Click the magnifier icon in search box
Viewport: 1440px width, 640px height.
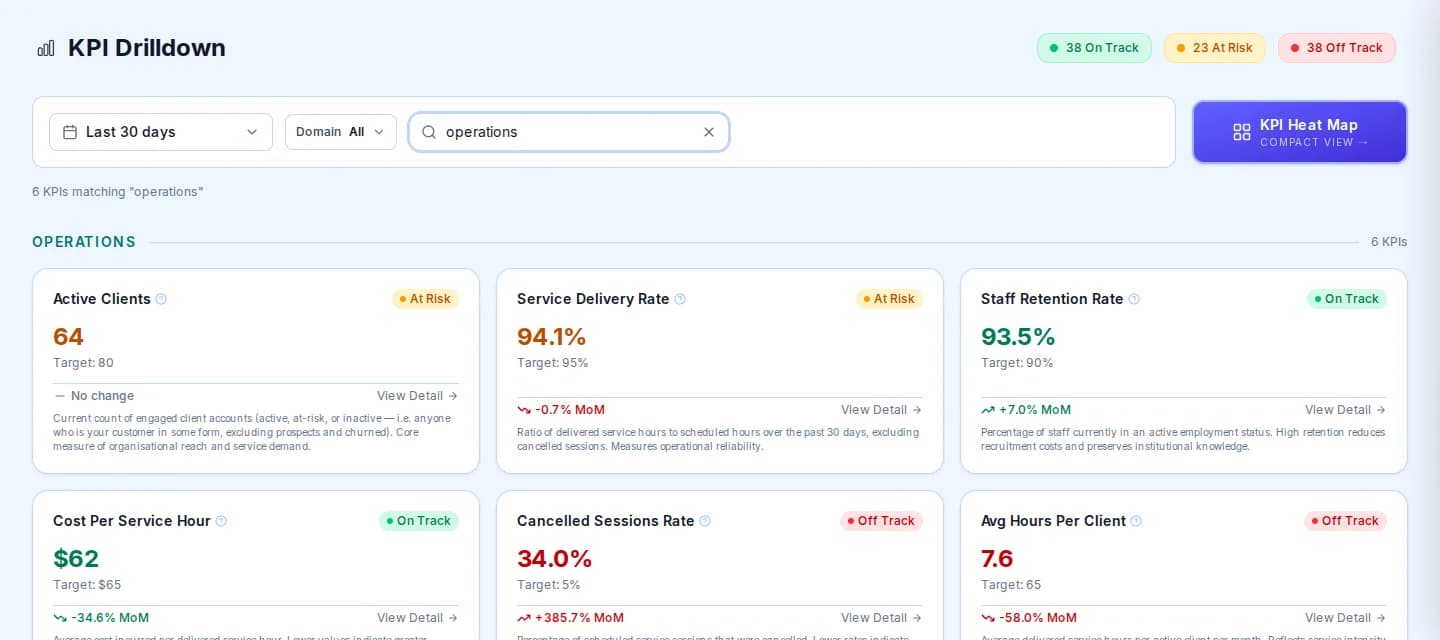point(429,132)
